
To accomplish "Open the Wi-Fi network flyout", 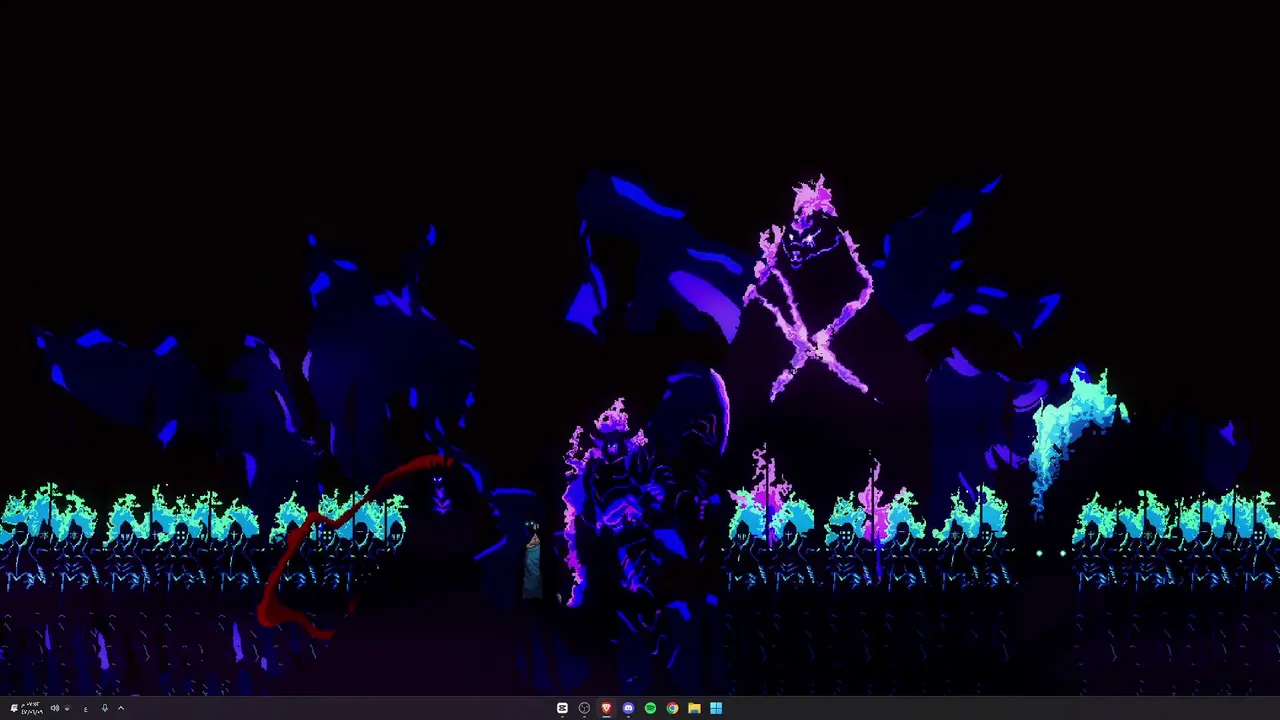I will [x=67, y=709].
